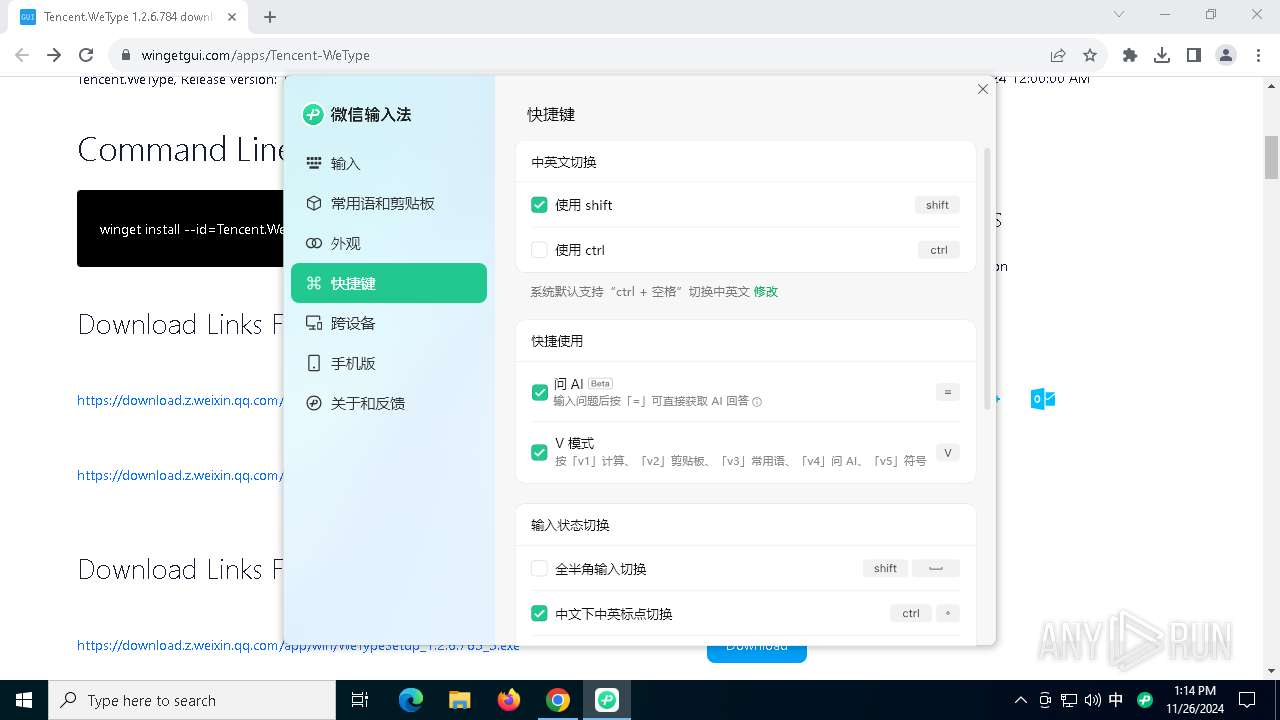Open Chrome tab search dropdown
Image resolution: width=1280 pixels, height=720 pixels.
[x=1119, y=14]
